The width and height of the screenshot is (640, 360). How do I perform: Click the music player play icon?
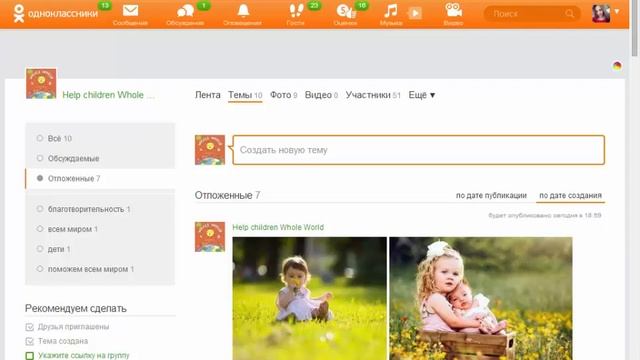click(x=415, y=13)
